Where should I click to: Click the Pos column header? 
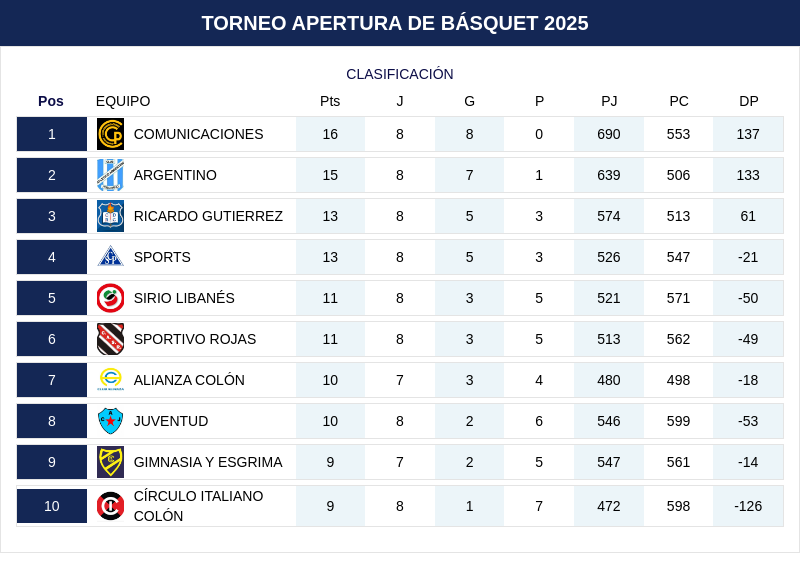(x=51, y=101)
